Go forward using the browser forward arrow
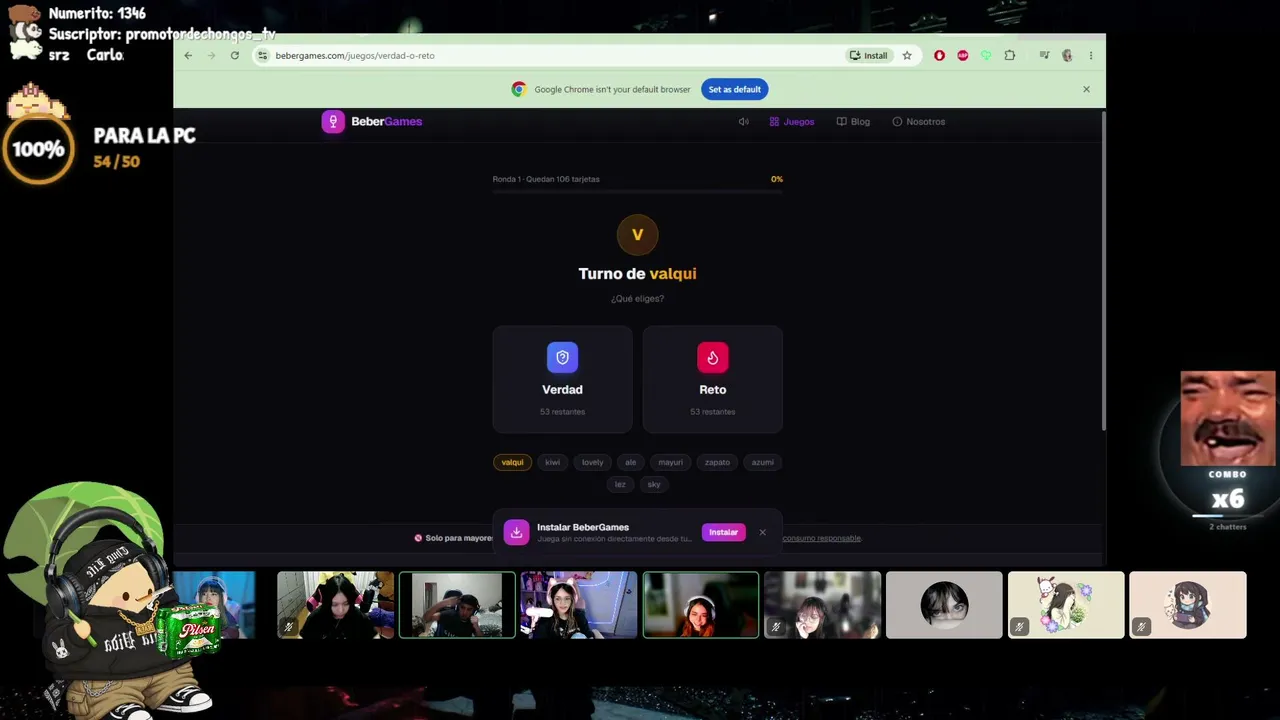The image size is (1280, 720). click(211, 56)
